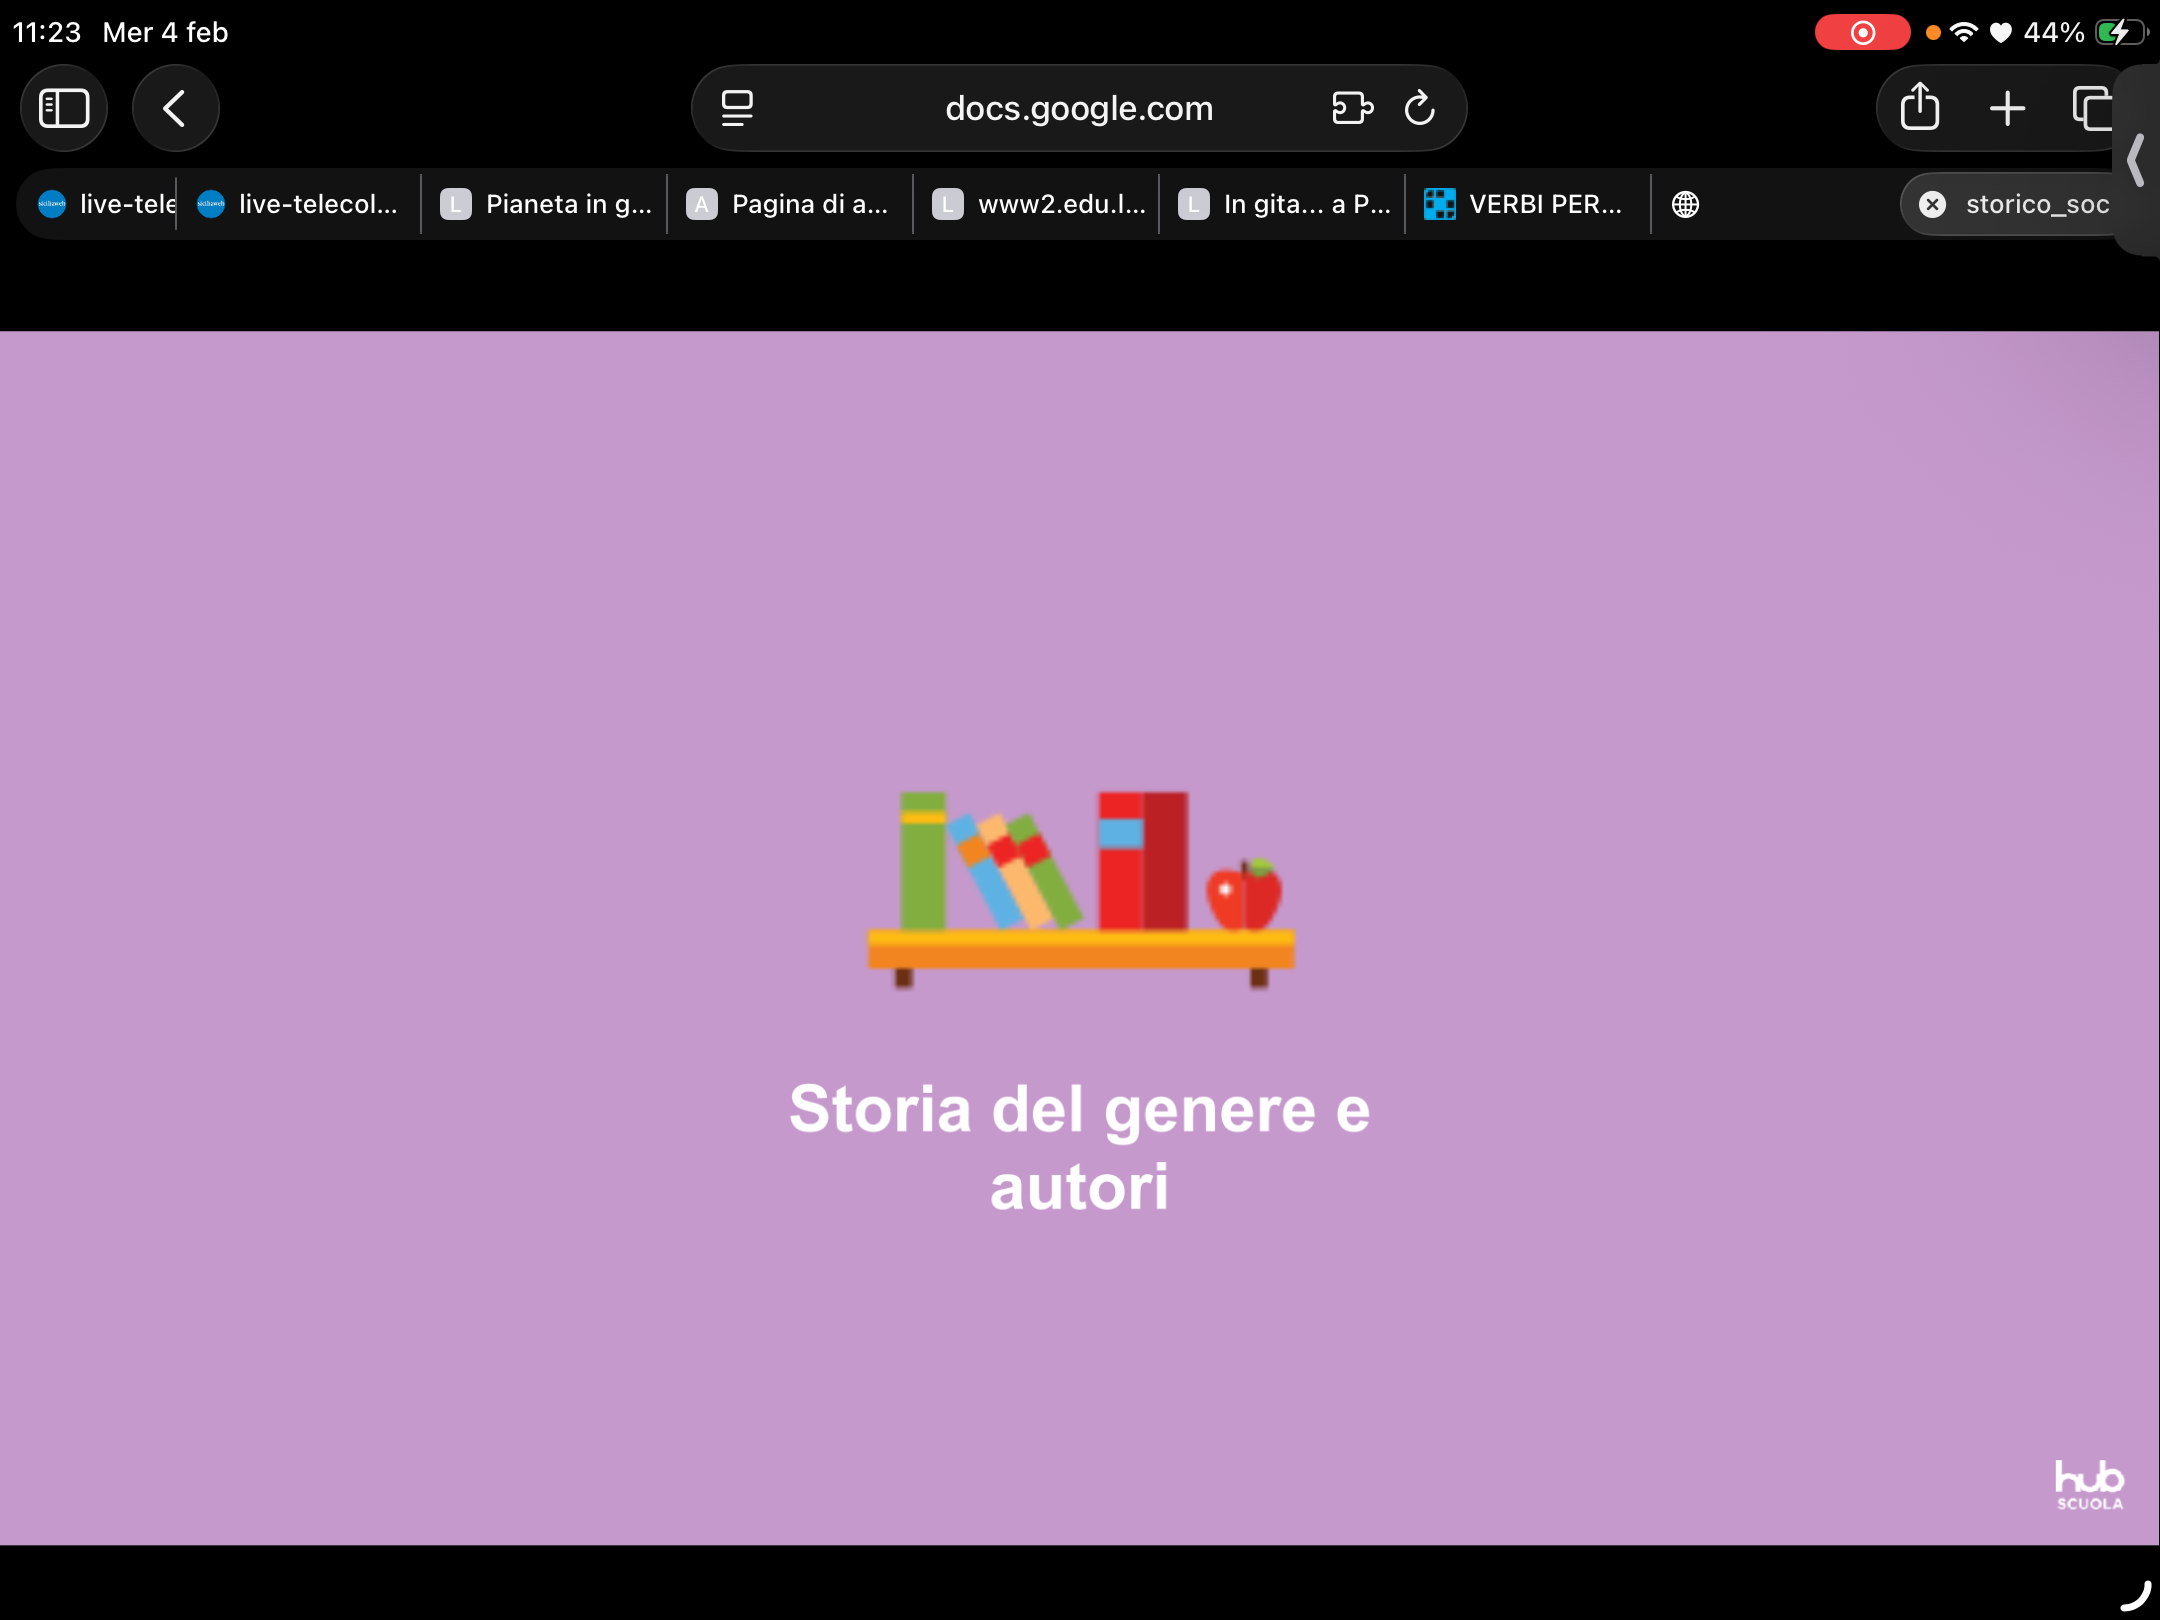This screenshot has width=2160, height=1620.
Task: Toggle the Safari sidebar panel
Action: (x=64, y=108)
